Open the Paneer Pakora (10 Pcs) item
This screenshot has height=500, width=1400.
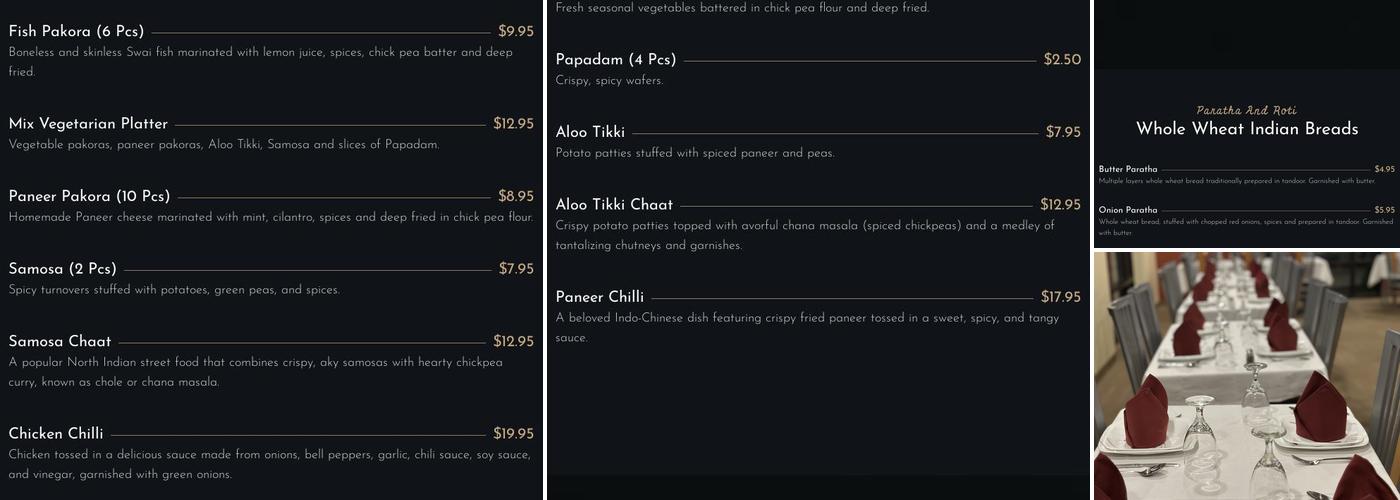(x=89, y=196)
